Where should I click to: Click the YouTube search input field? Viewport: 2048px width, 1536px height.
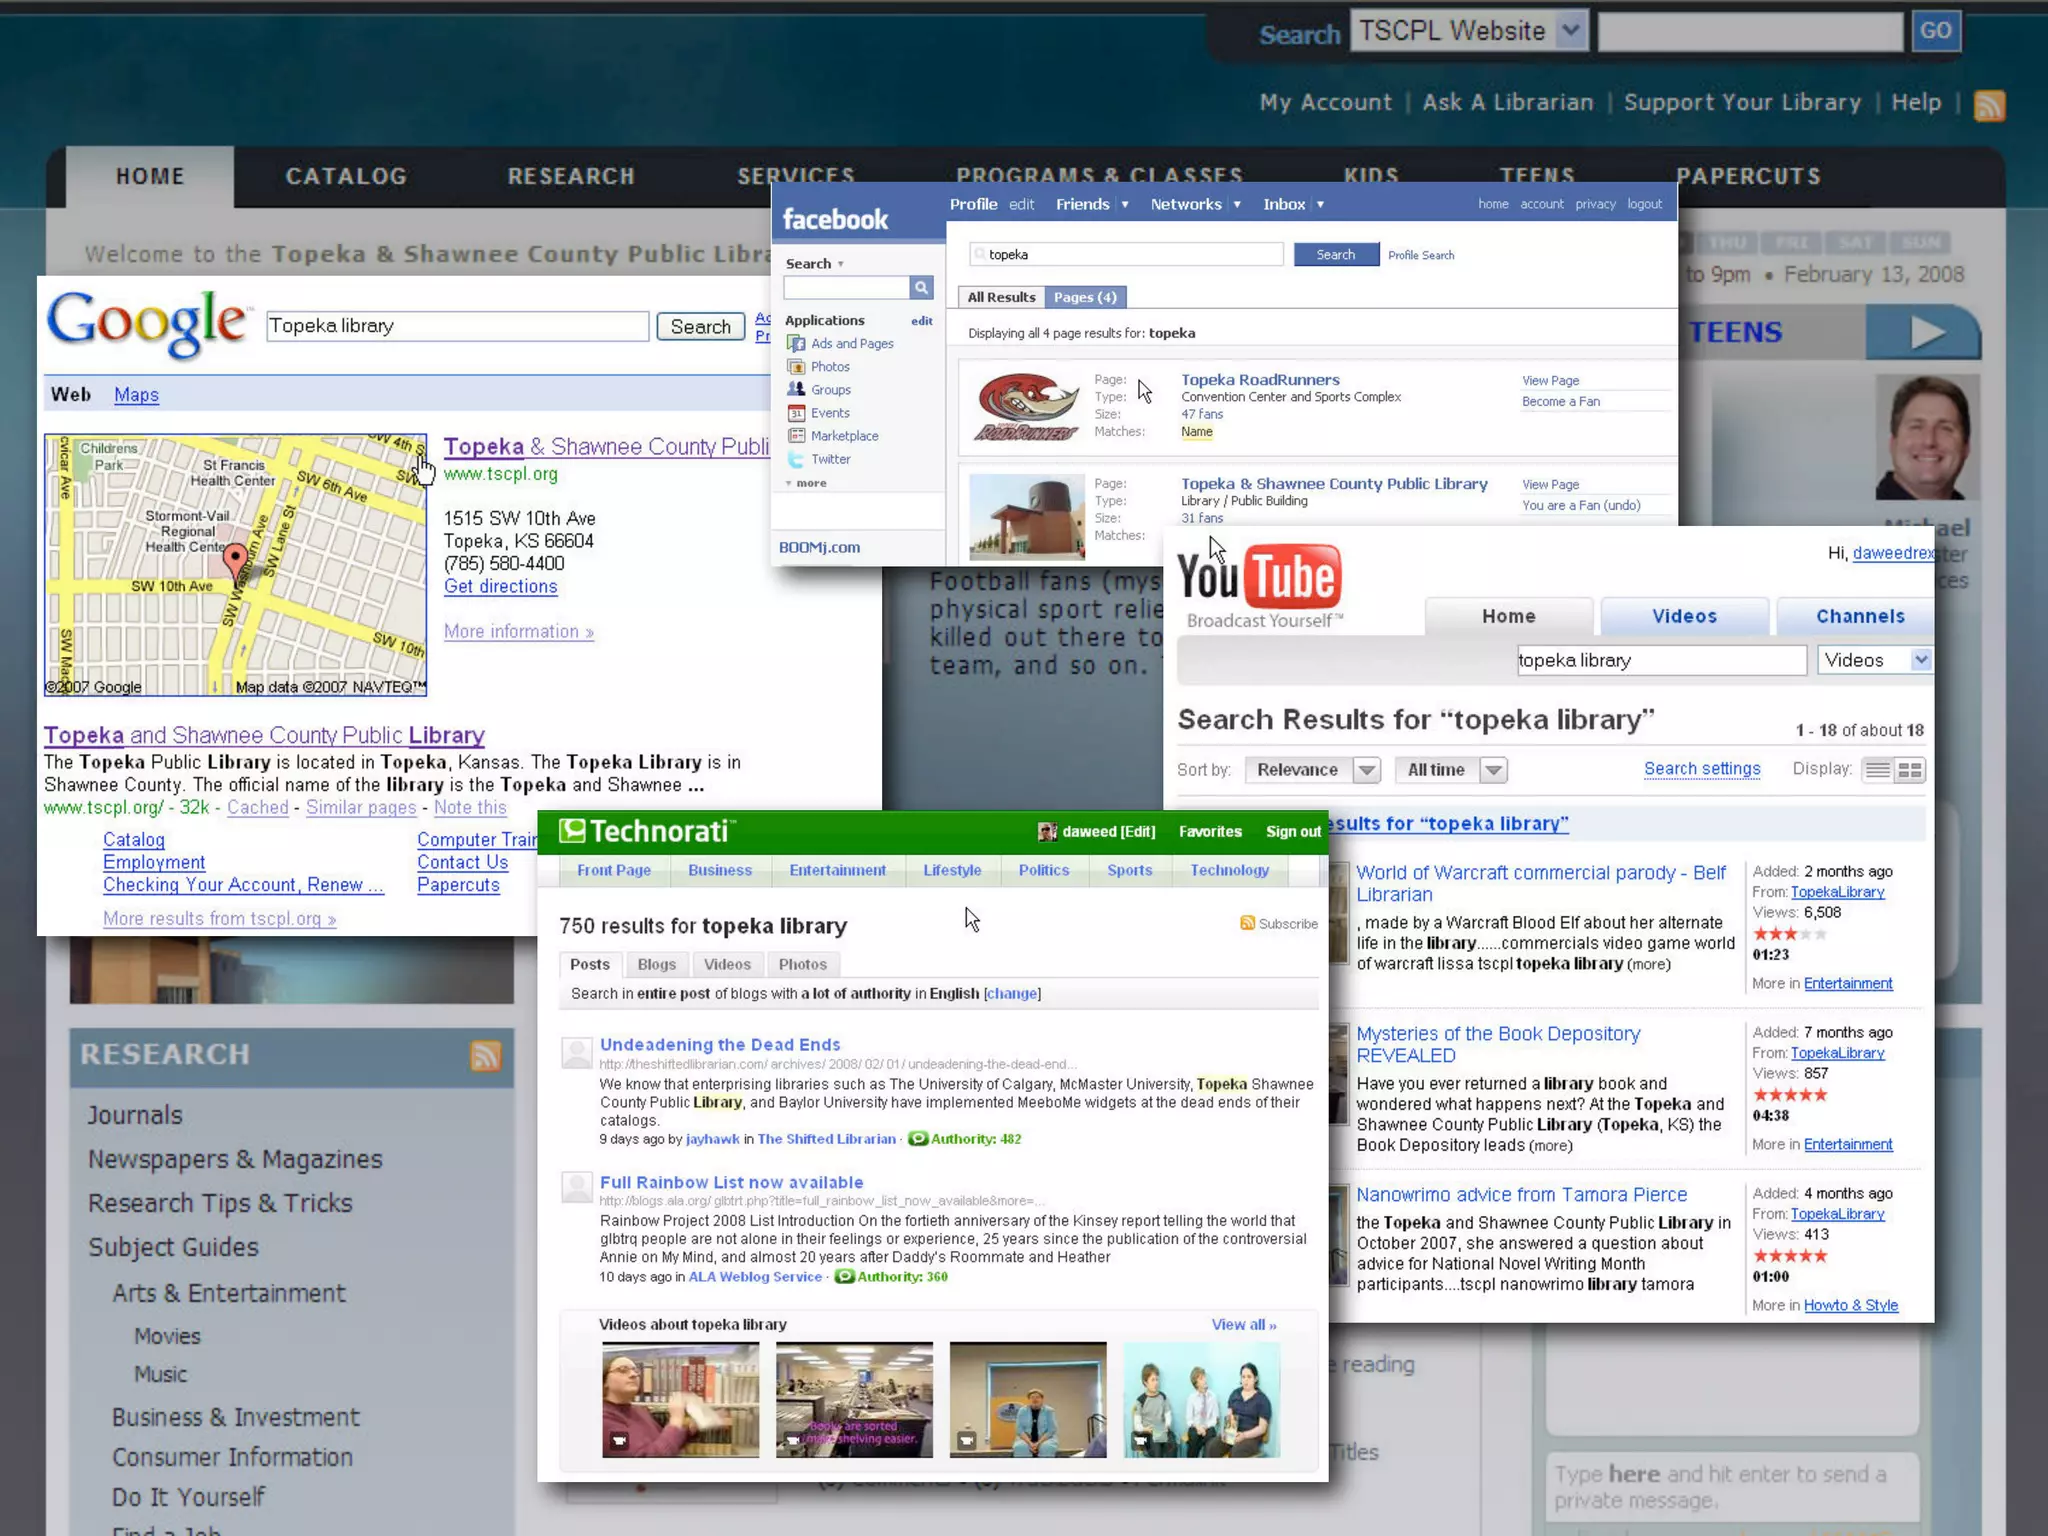(1660, 660)
